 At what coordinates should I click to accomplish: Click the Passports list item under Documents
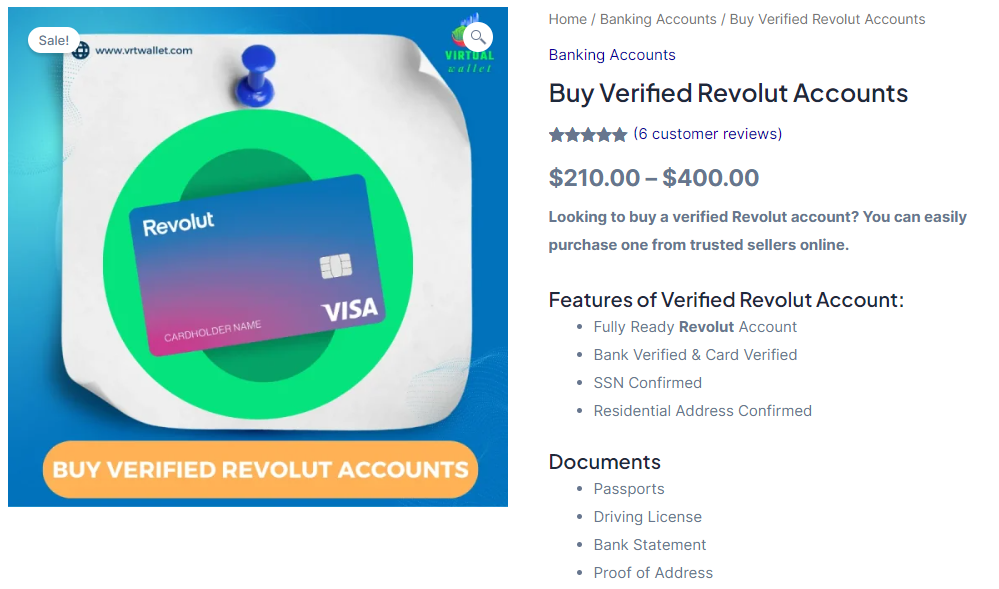coord(629,488)
